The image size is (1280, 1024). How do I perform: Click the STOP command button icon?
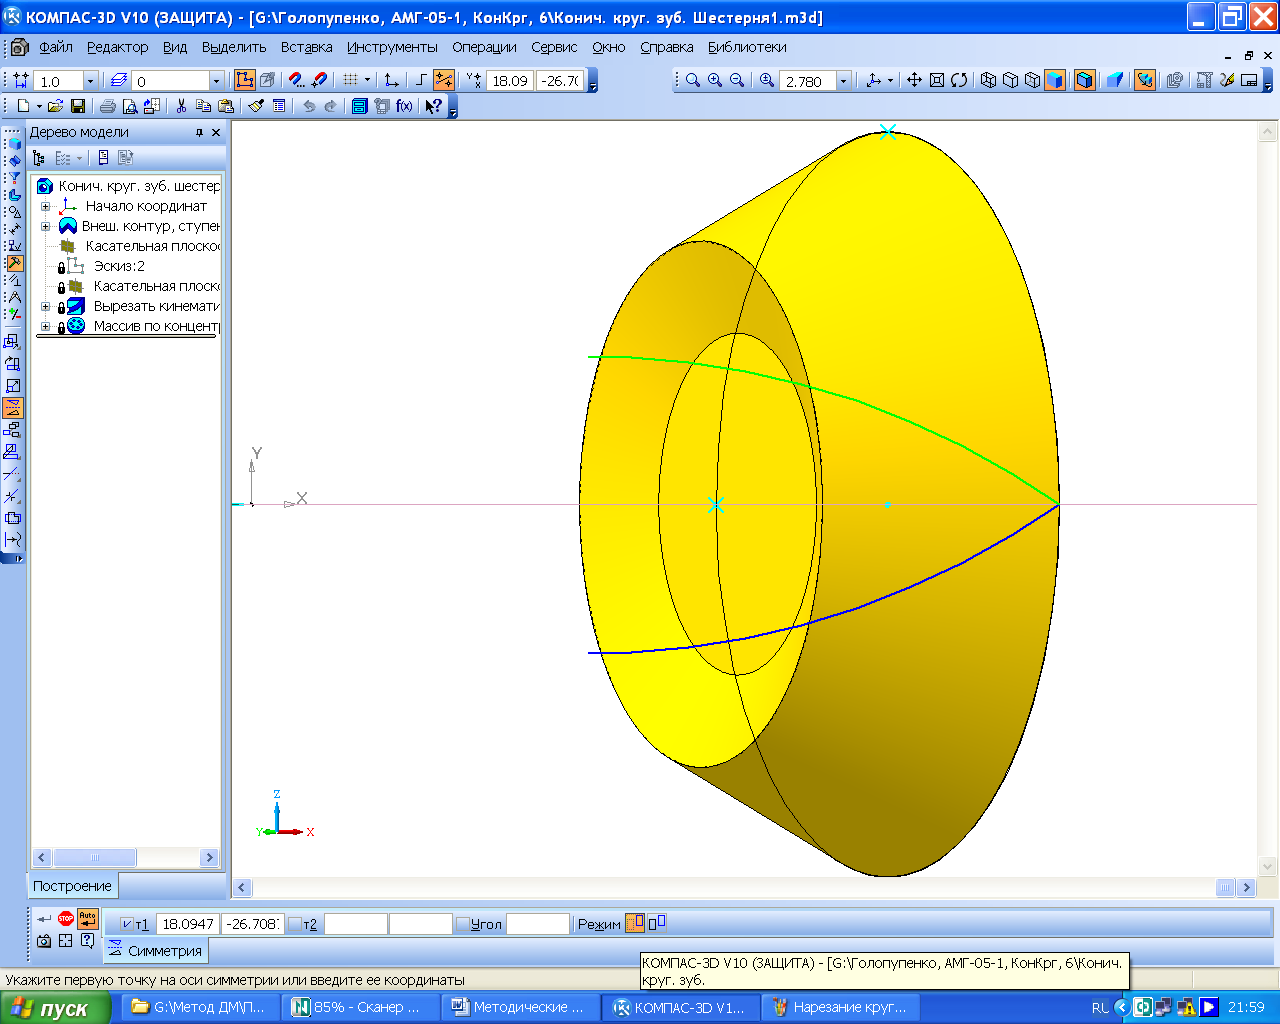(x=65, y=918)
